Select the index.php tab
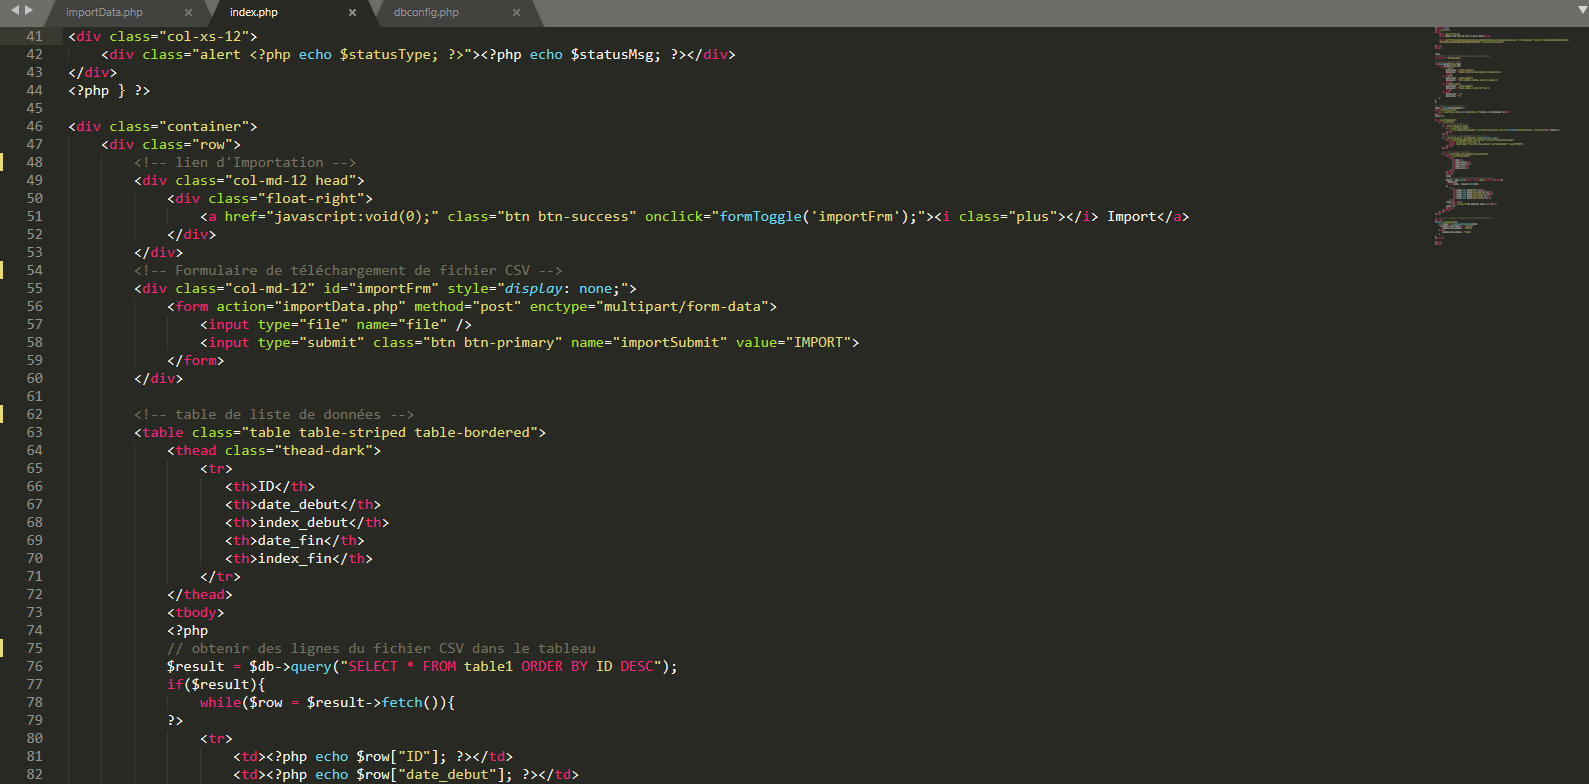1589x784 pixels. tap(254, 13)
